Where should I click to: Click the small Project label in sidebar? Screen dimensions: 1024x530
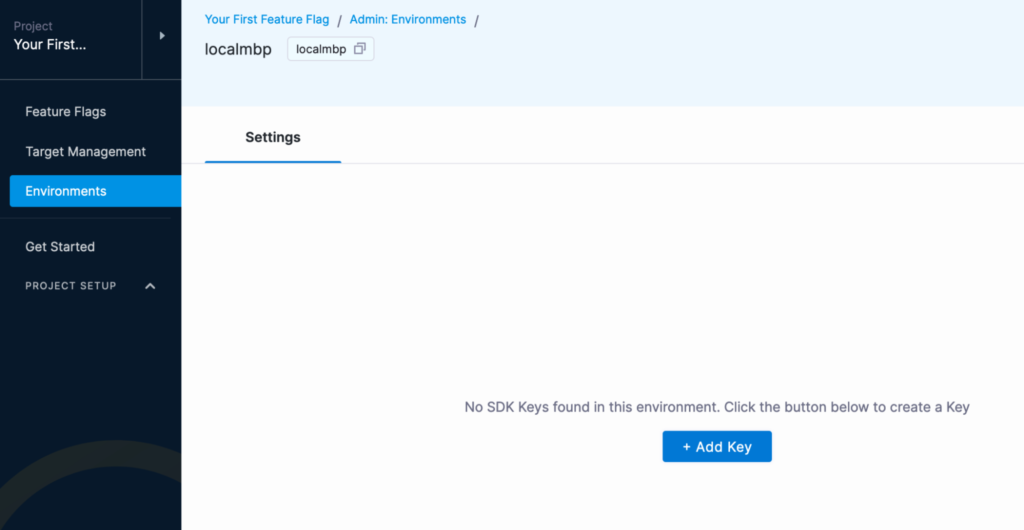[33, 26]
